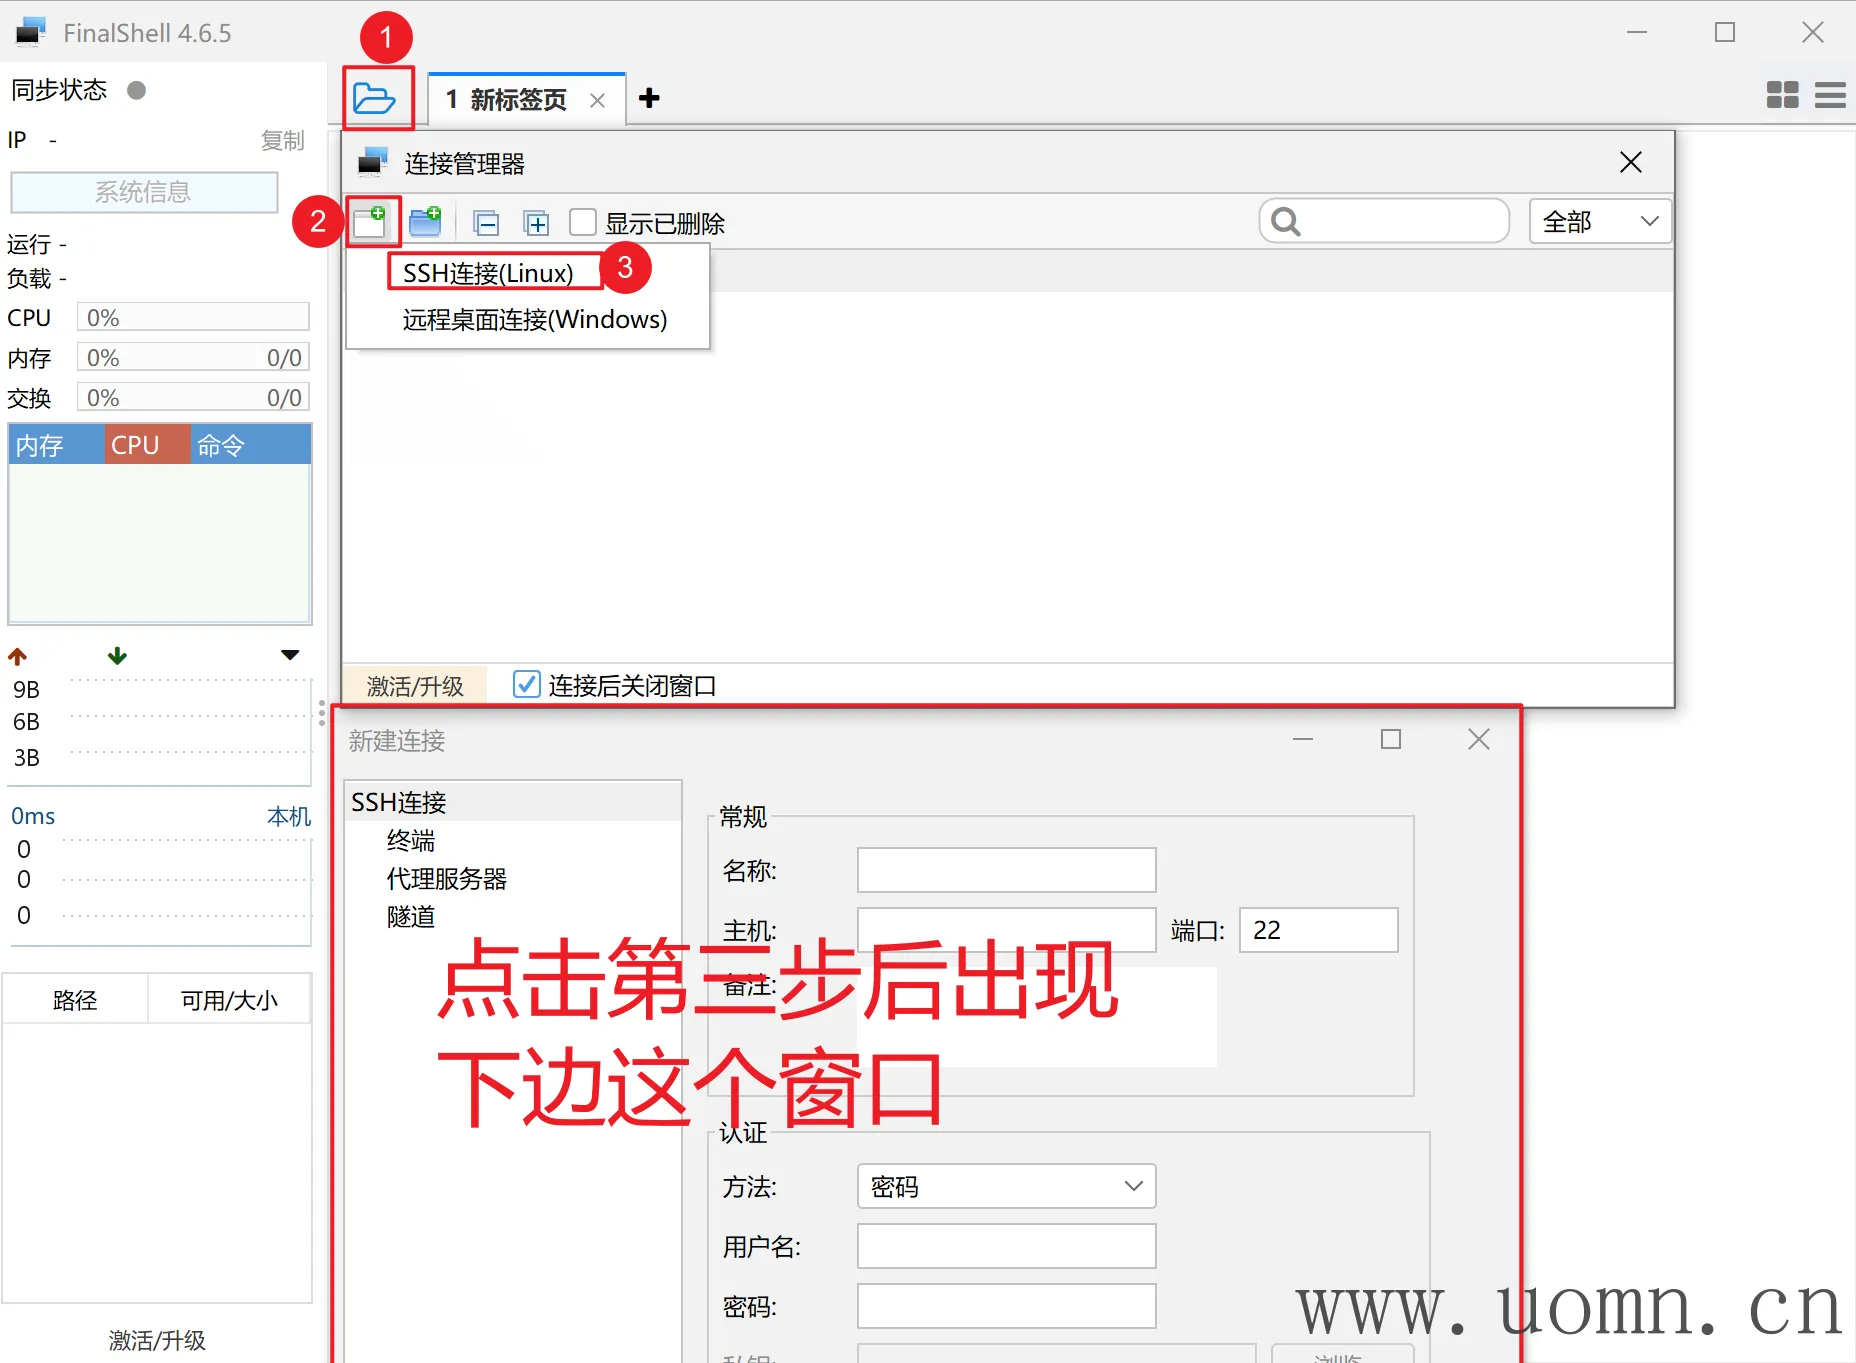1856x1363 pixels.
Task: Open the connection manager folder icon
Action: pos(375,99)
